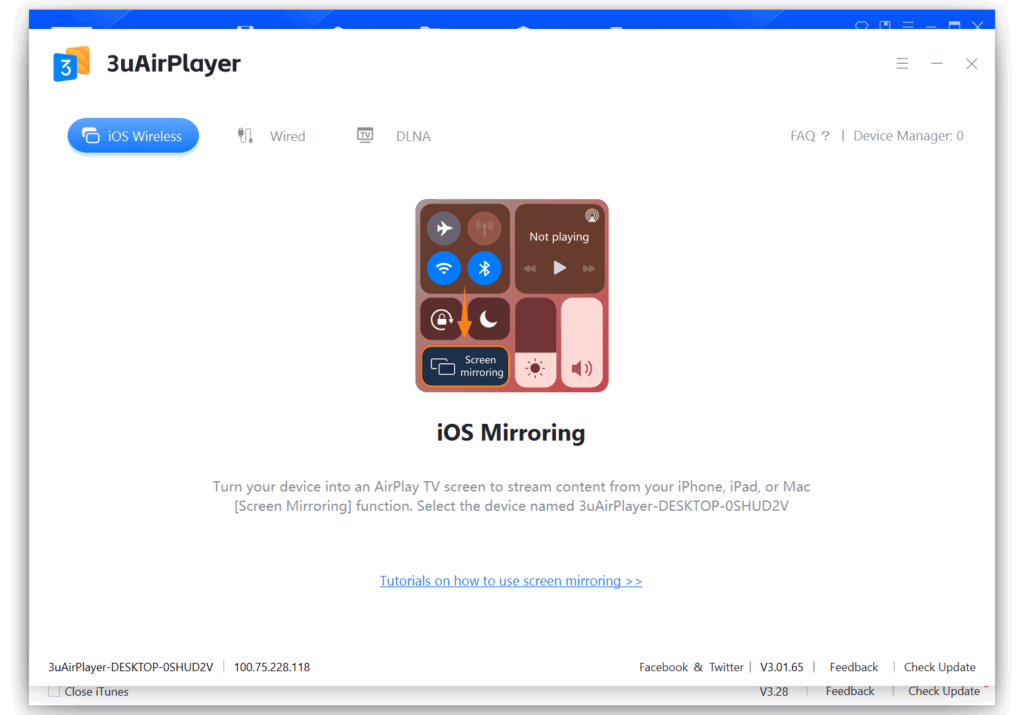Switch to the iOS Wireless tab
Screen dimensions: 1024x715
point(133,136)
